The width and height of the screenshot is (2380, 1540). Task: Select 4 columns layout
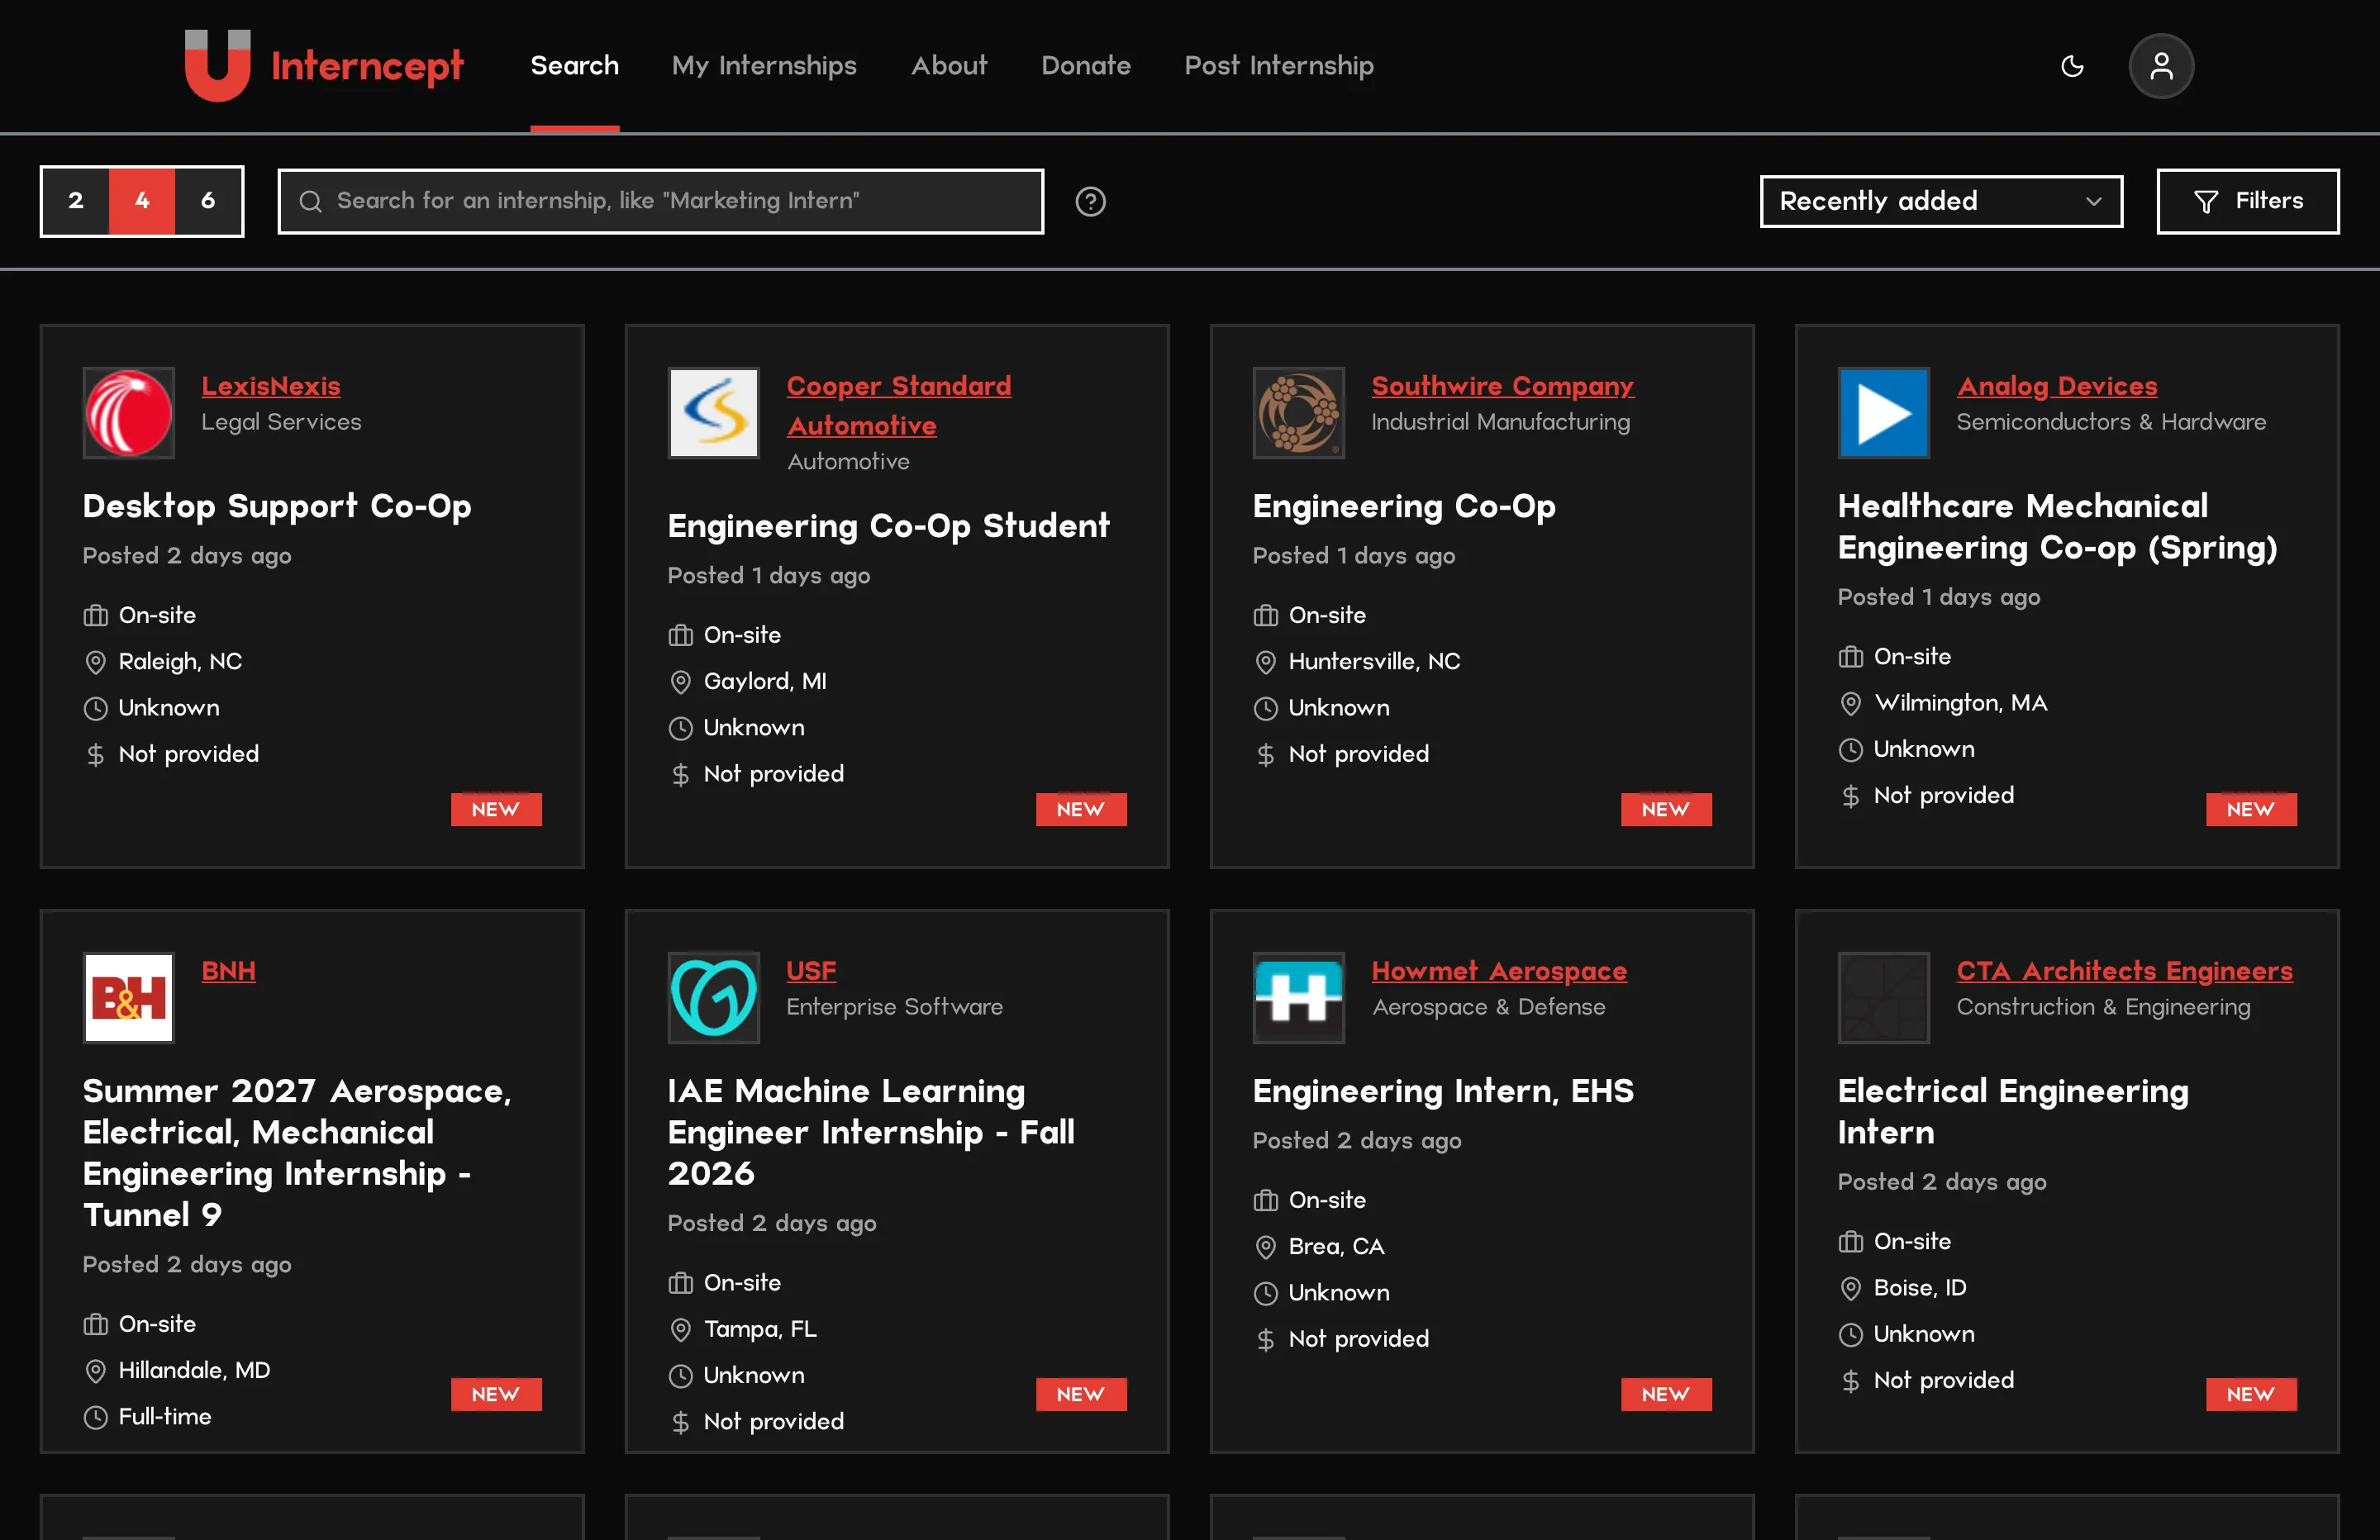[142, 201]
